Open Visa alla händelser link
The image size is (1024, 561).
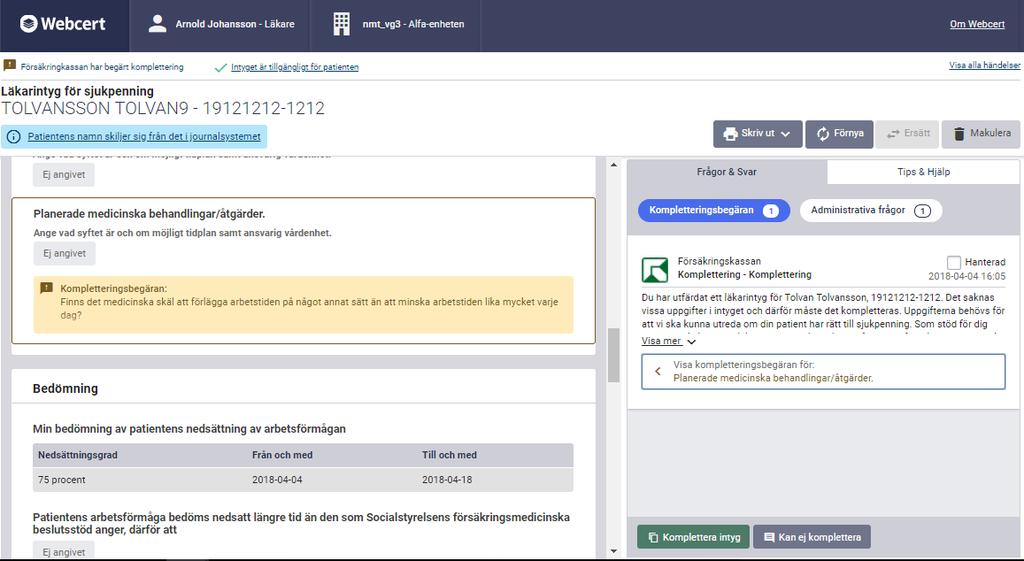[984, 65]
